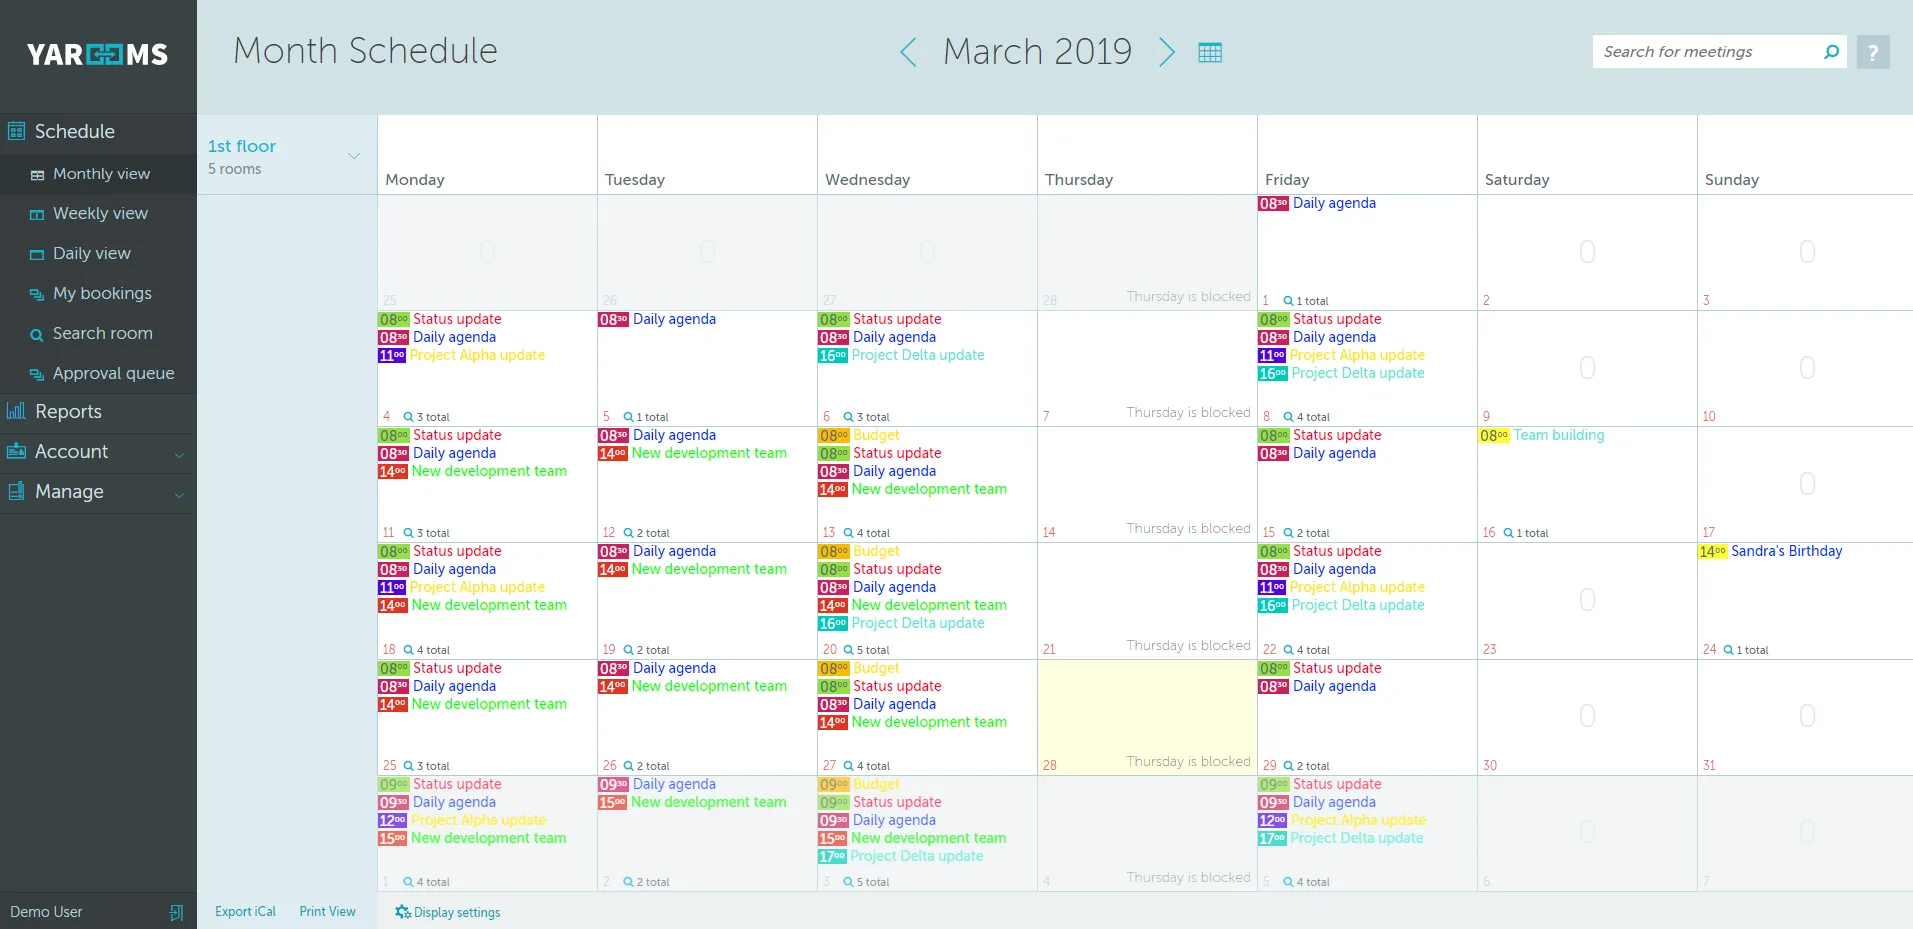1913x929 pixels.
Task: Open the Reports section
Action: point(68,411)
